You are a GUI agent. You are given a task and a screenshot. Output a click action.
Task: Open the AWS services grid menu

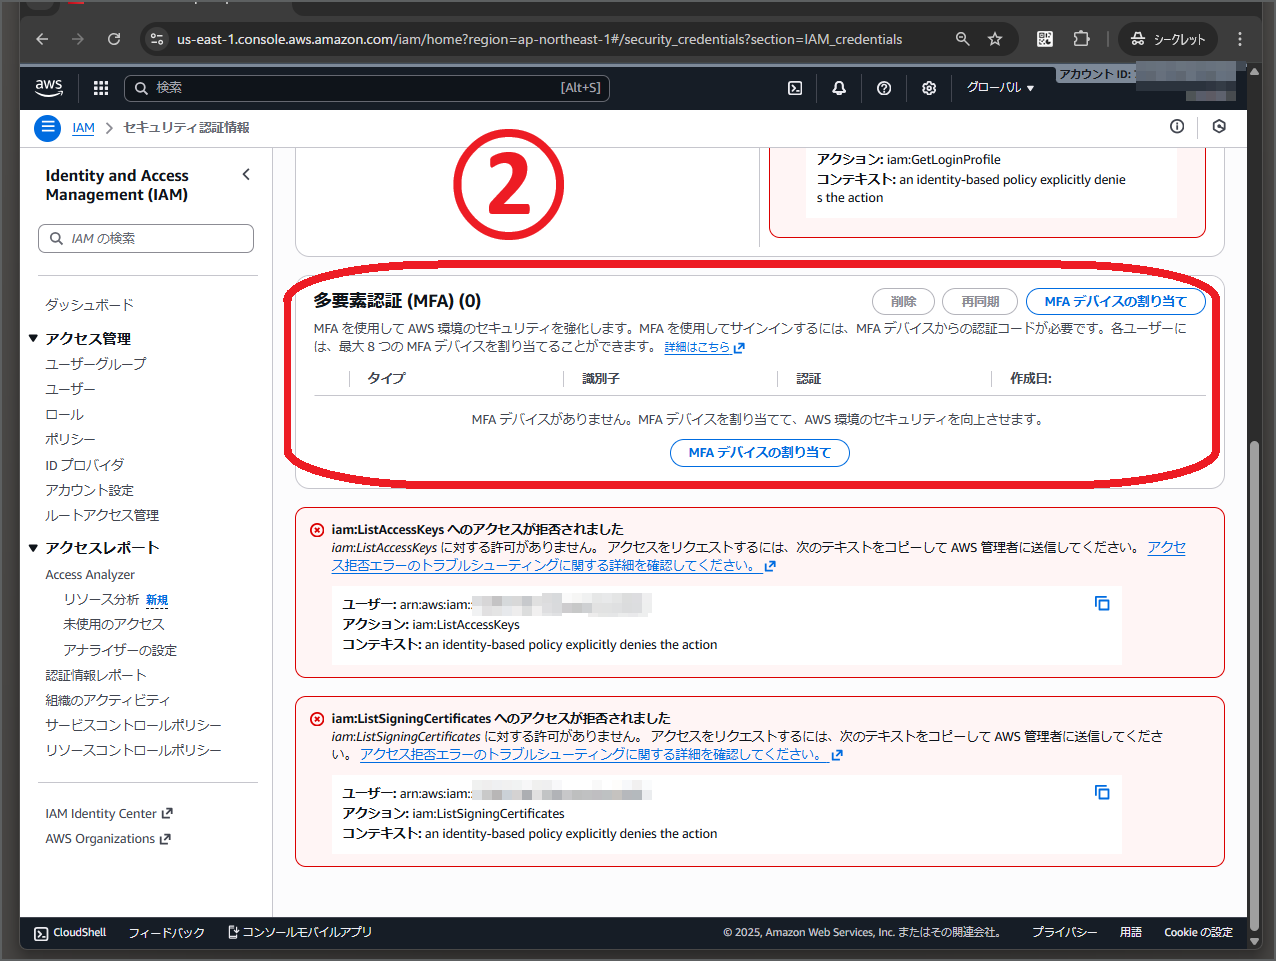[100, 87]
